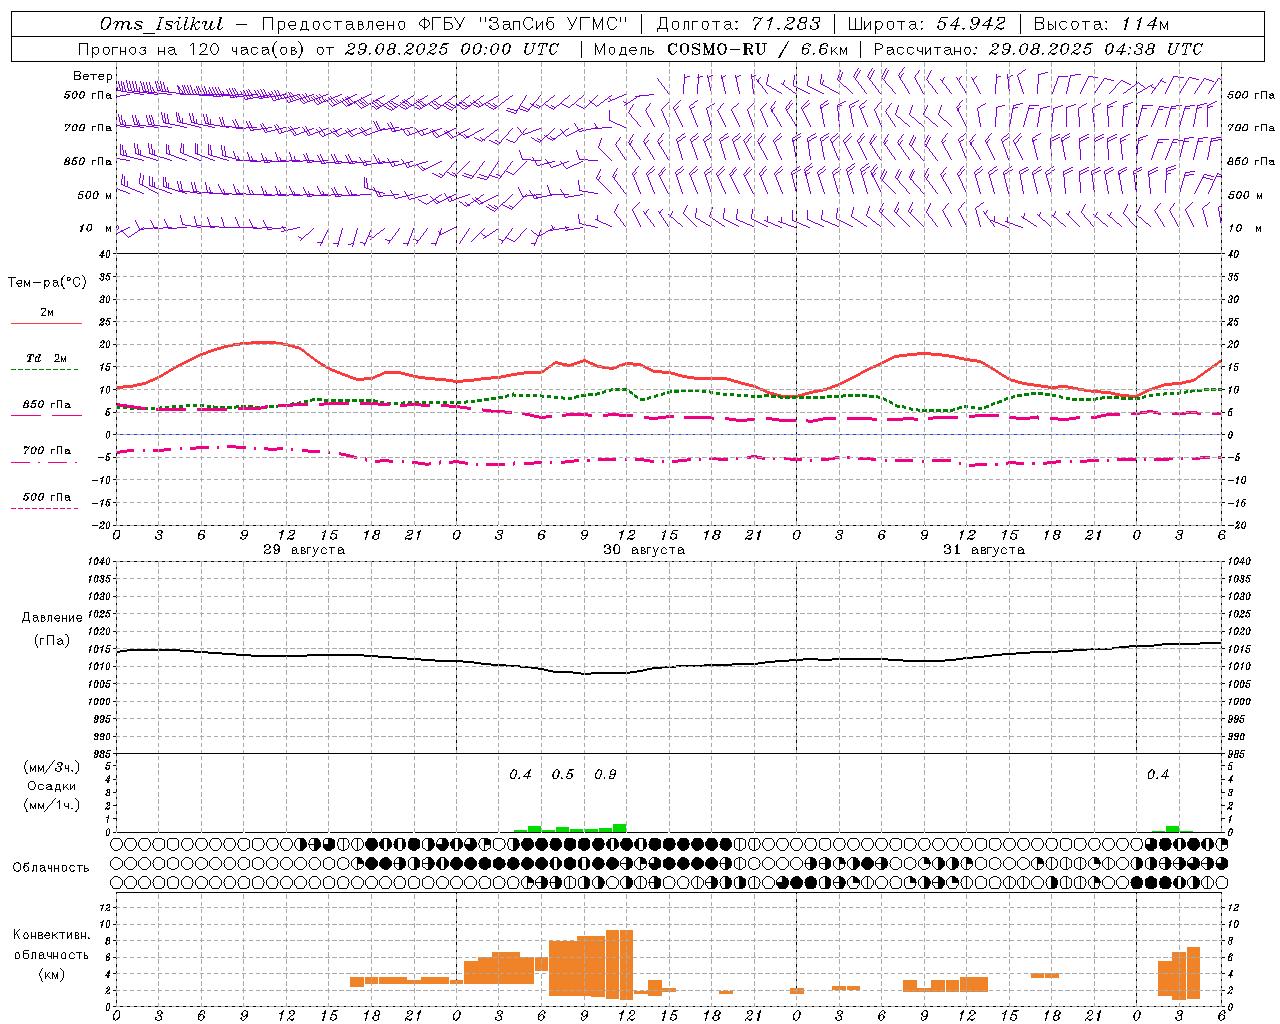This screenshot has height=1024, width=1280.
Task: Click the "850 гПа" entry in temperature legend
Action: 47,405
